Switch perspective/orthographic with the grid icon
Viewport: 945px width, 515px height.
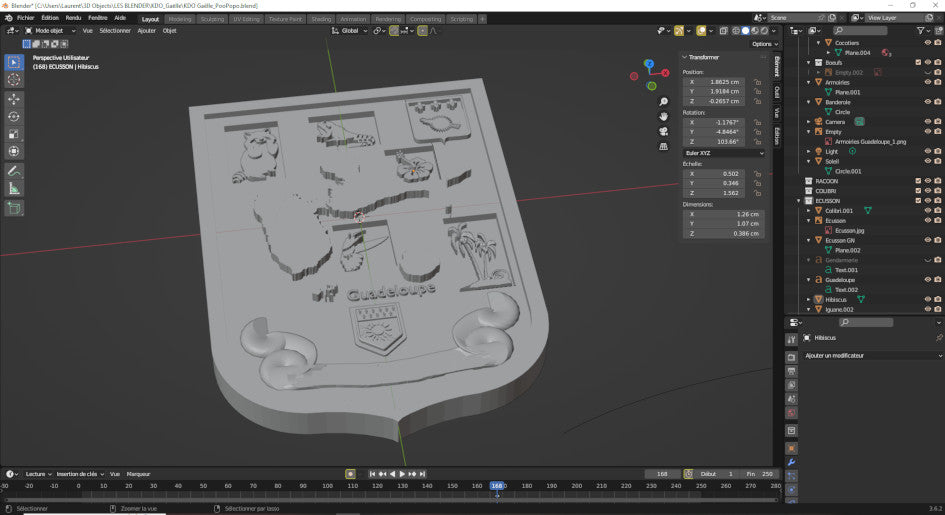click(x=664, y=146)
